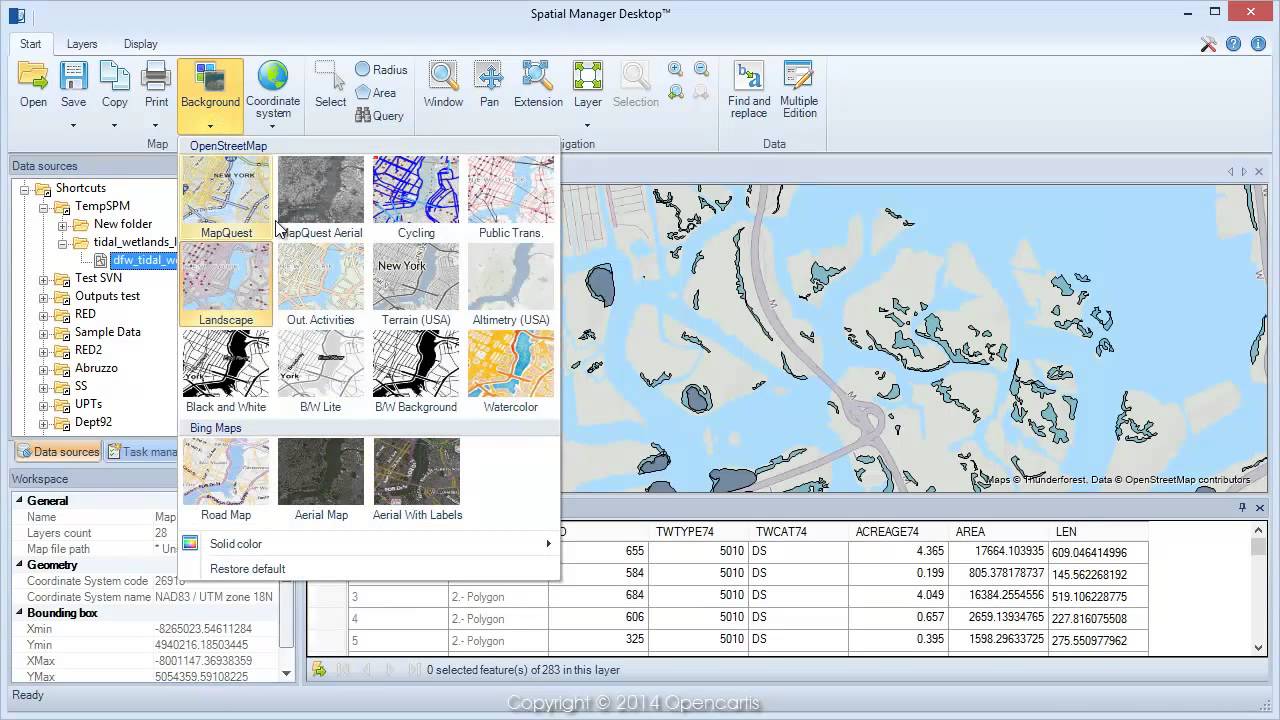The image size is (1280, 720).
Task: Collapse the General properties section
Action: point(19,501)
